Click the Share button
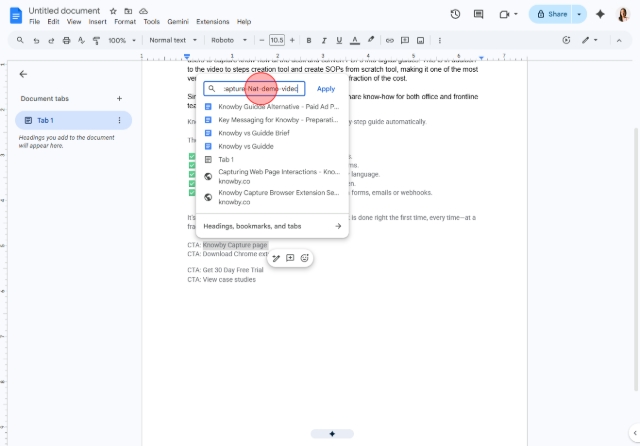The height and width of the screenshot is (446, 640). (x=551, y=14)
